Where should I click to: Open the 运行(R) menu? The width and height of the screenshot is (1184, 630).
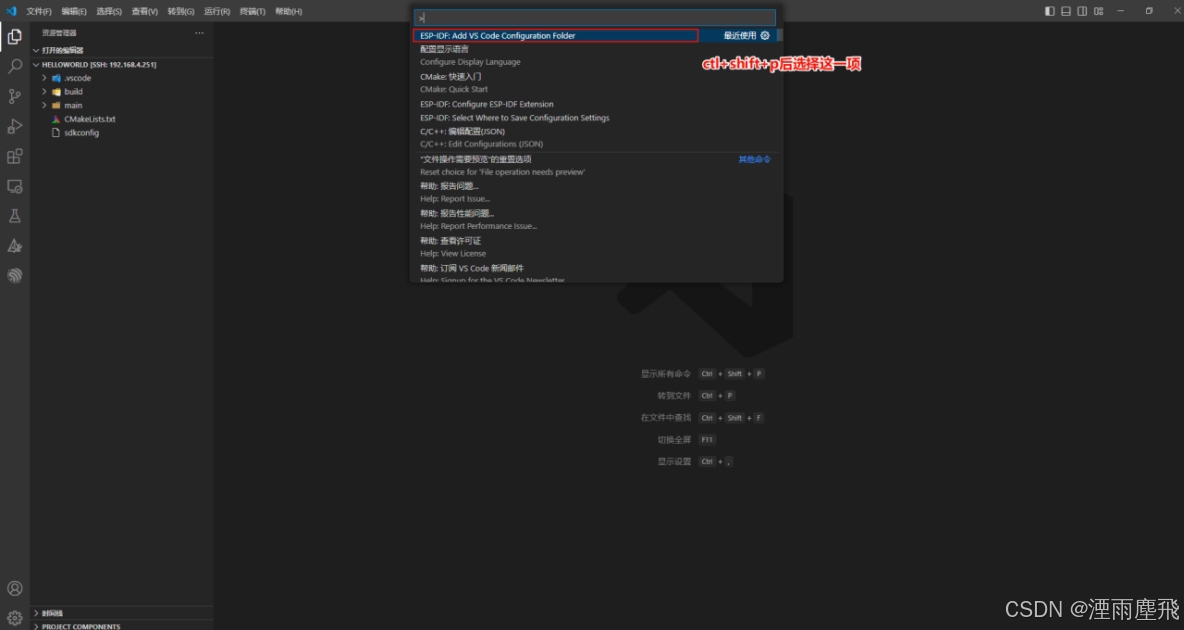[217, 11]
